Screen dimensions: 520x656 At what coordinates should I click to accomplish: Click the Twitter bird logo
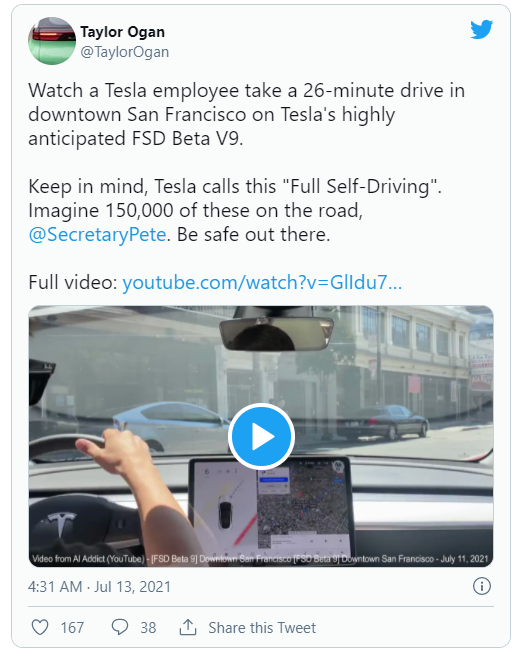tap(481, 30)
